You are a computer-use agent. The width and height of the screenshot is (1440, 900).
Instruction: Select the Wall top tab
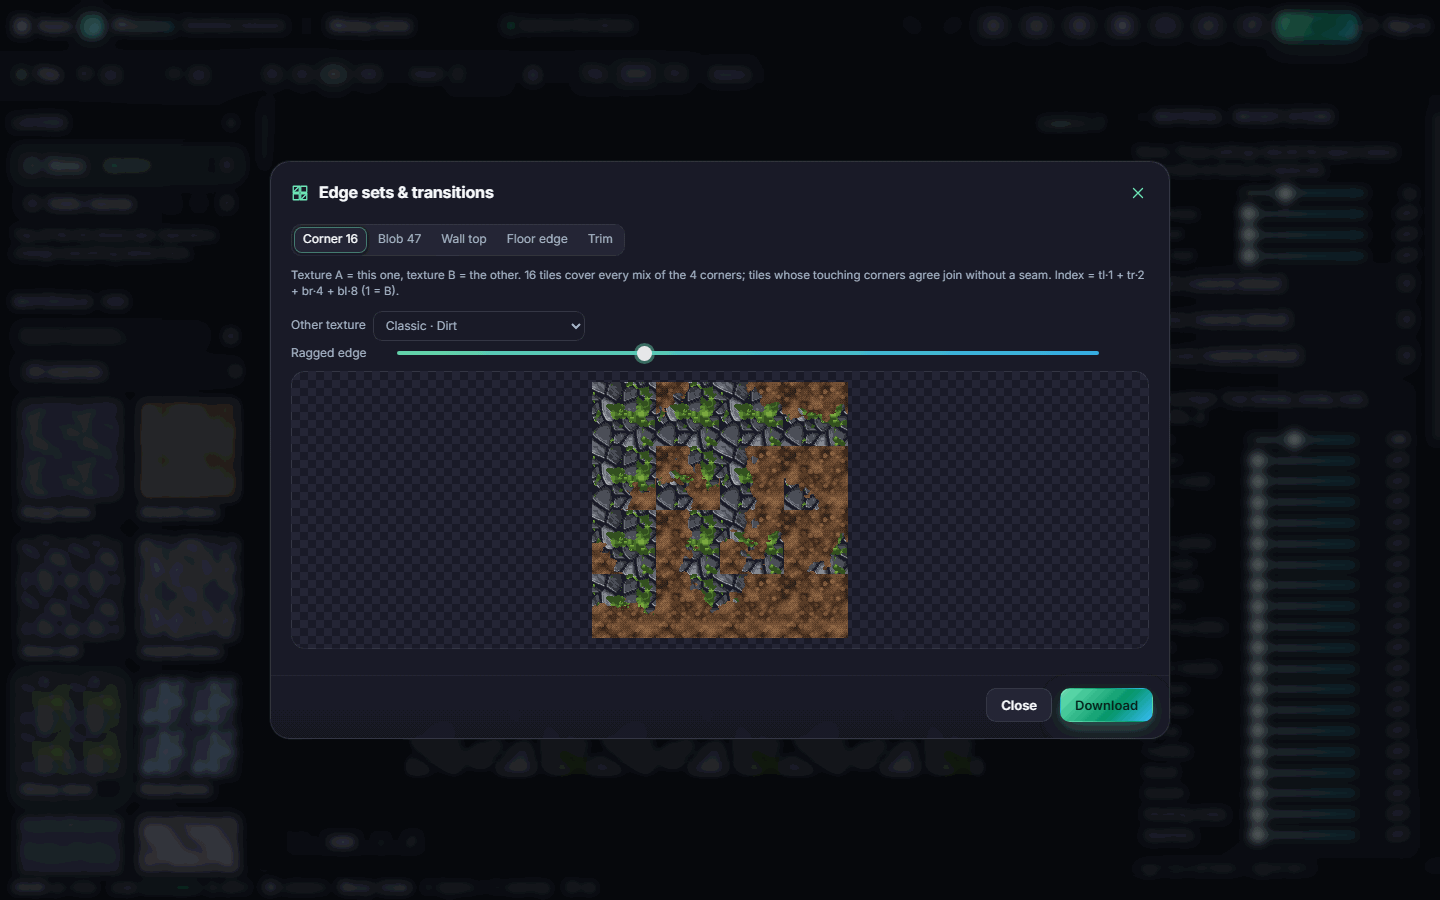click(464, 240)
